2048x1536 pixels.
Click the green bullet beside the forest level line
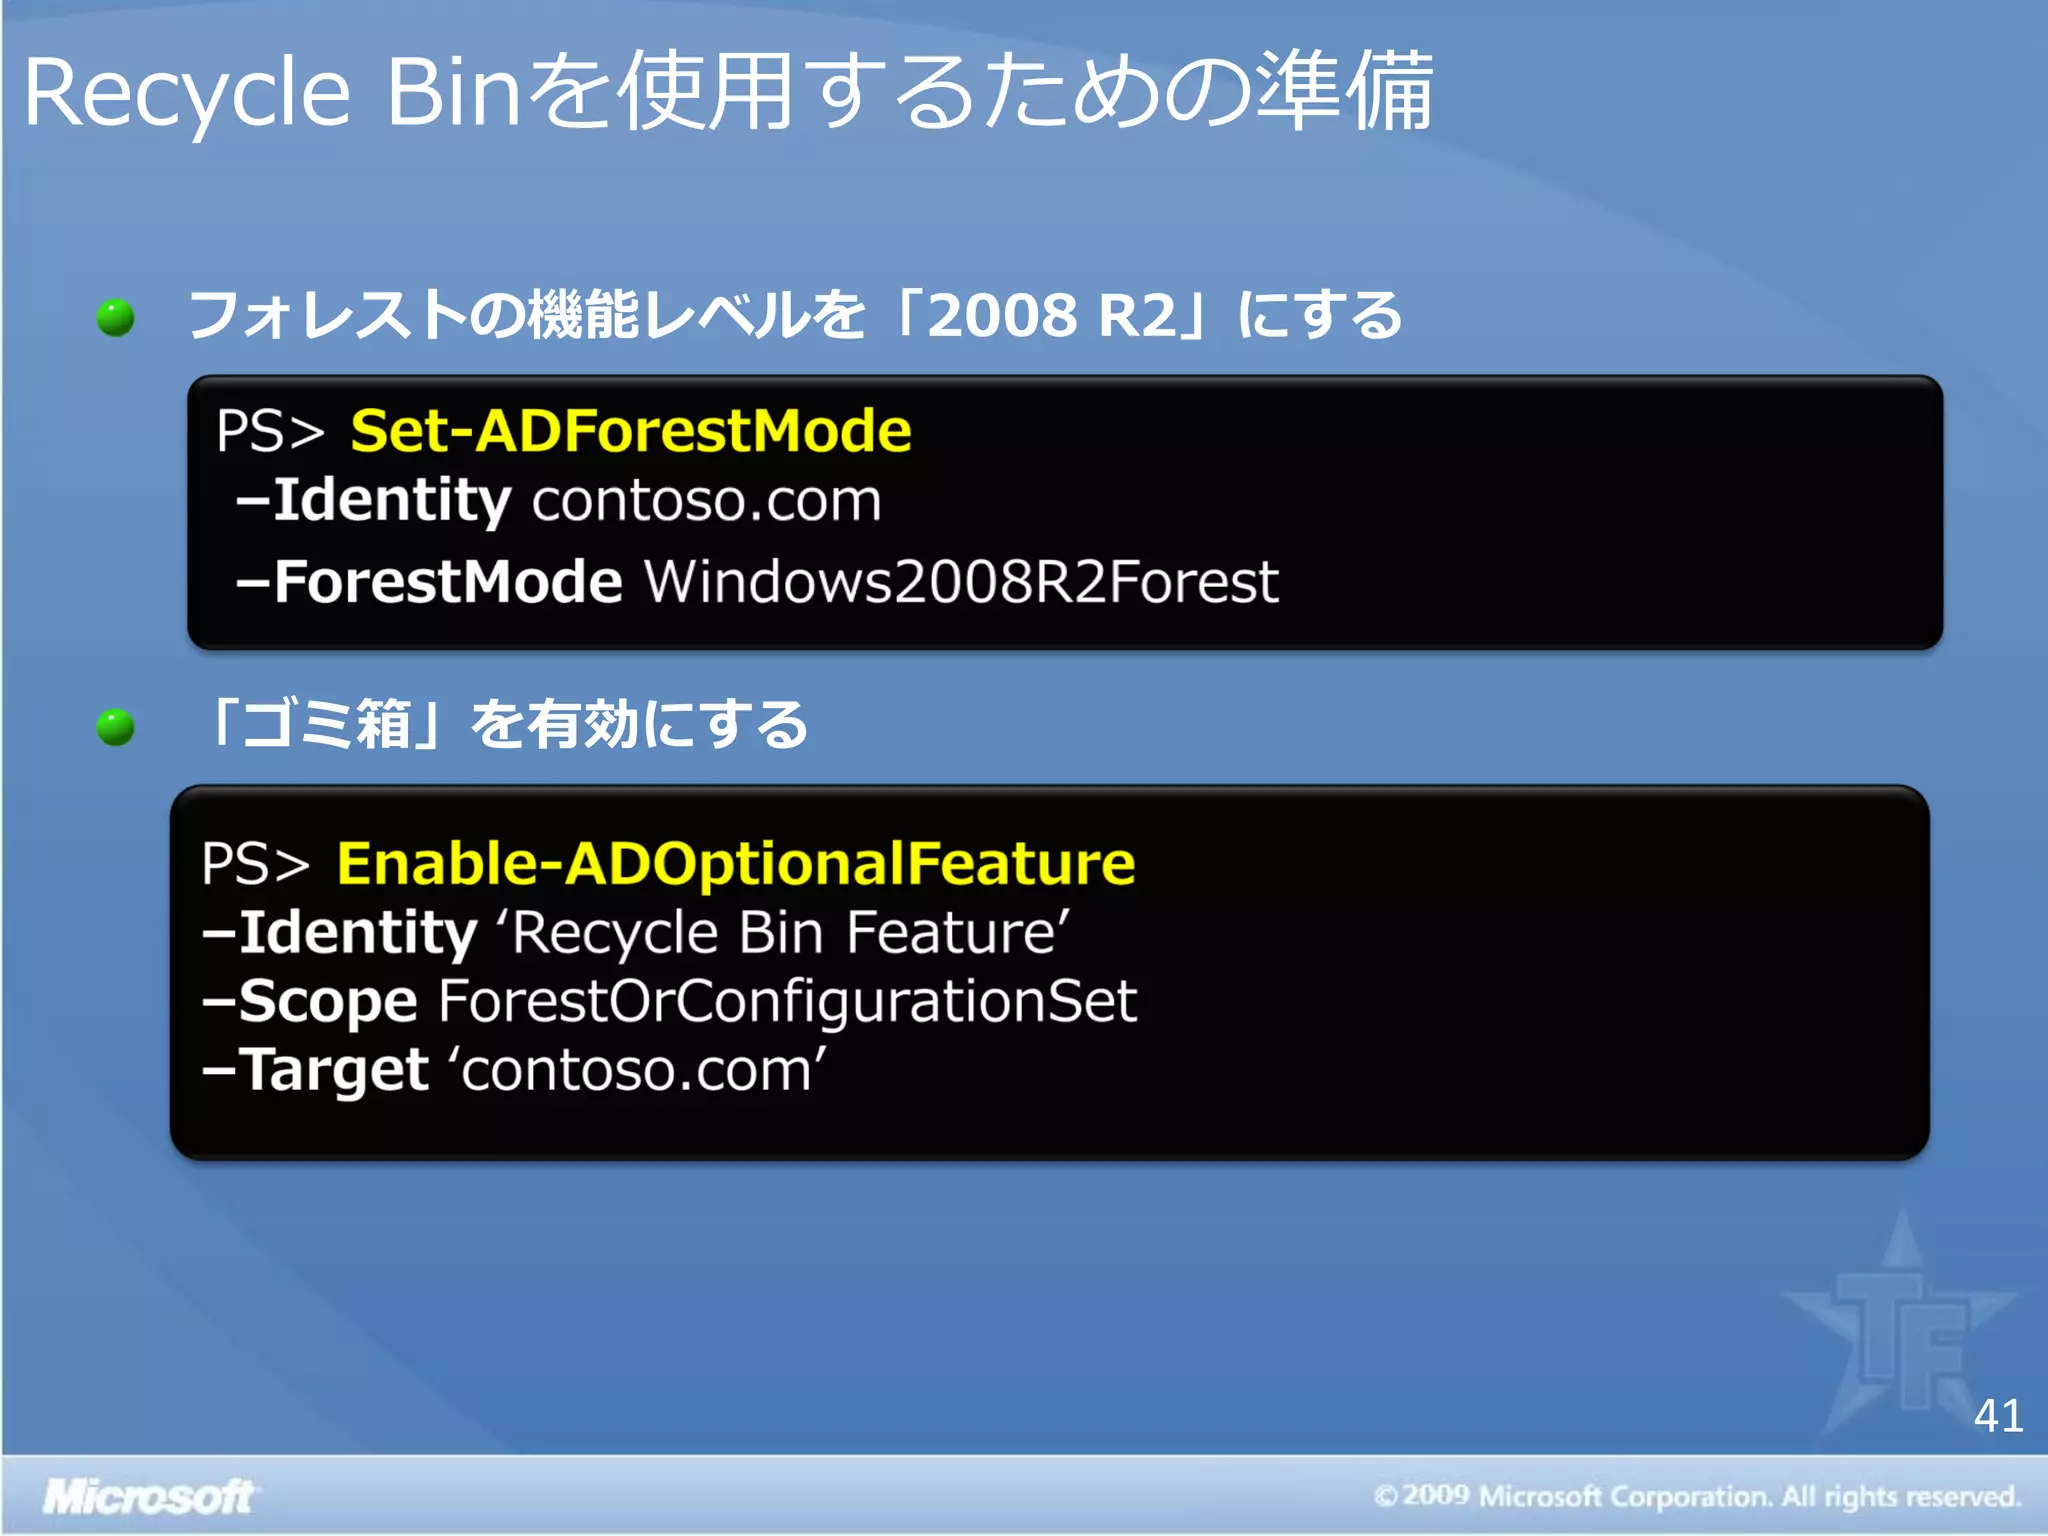coord(116,318)
